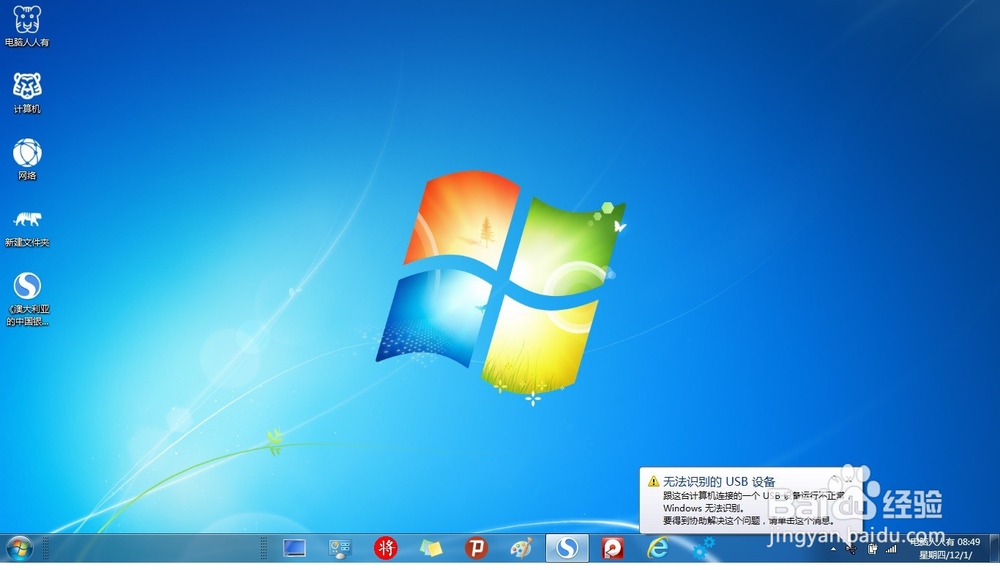Image resolution: width=1000 pixels, height=570 pixels.
Task: Open the clock showing 08:49
Action: point(968,542)
